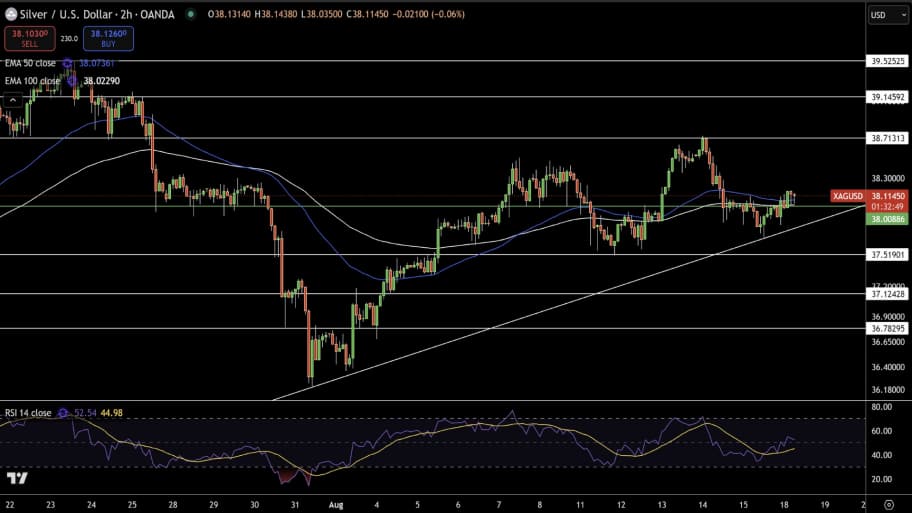This screenshot has height=513, width=912.
Task: Click the 36.18000 price scale value
Action: tap(888, 390)
